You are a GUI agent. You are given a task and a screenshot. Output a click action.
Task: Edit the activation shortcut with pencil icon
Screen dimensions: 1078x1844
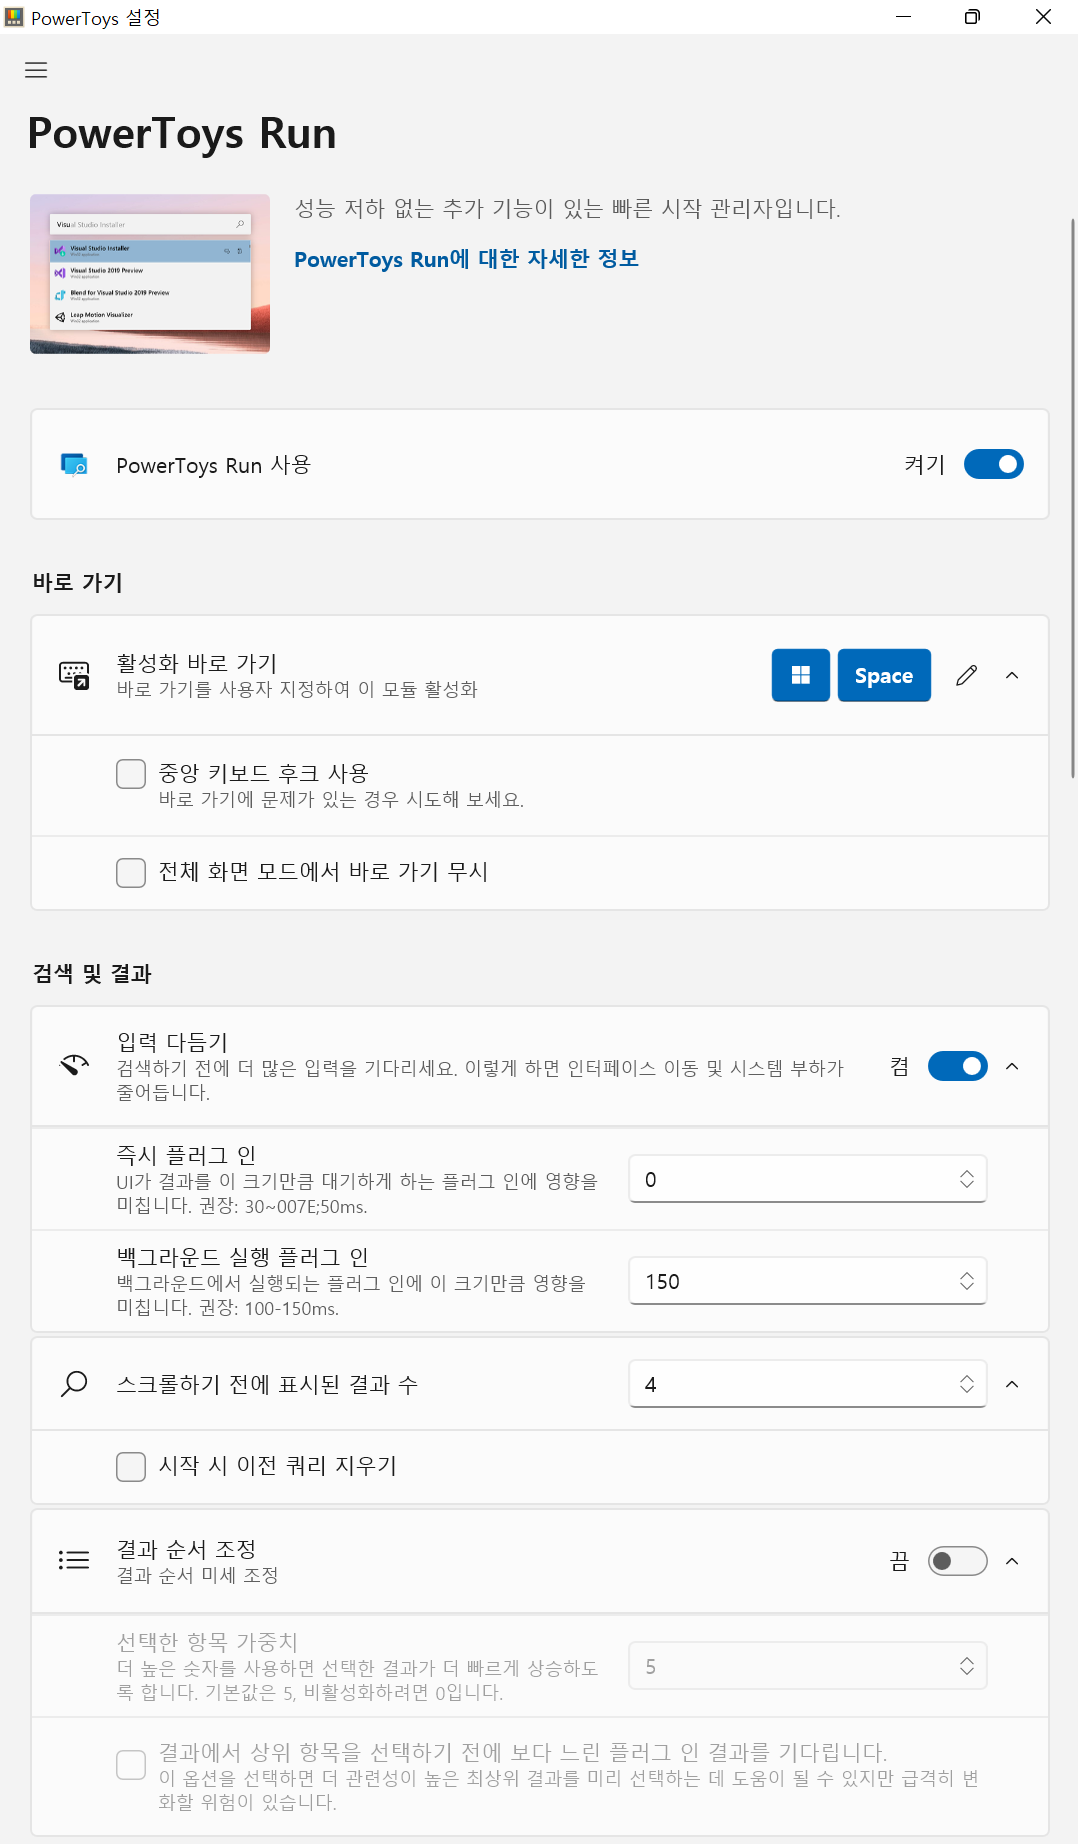(966, 675)
